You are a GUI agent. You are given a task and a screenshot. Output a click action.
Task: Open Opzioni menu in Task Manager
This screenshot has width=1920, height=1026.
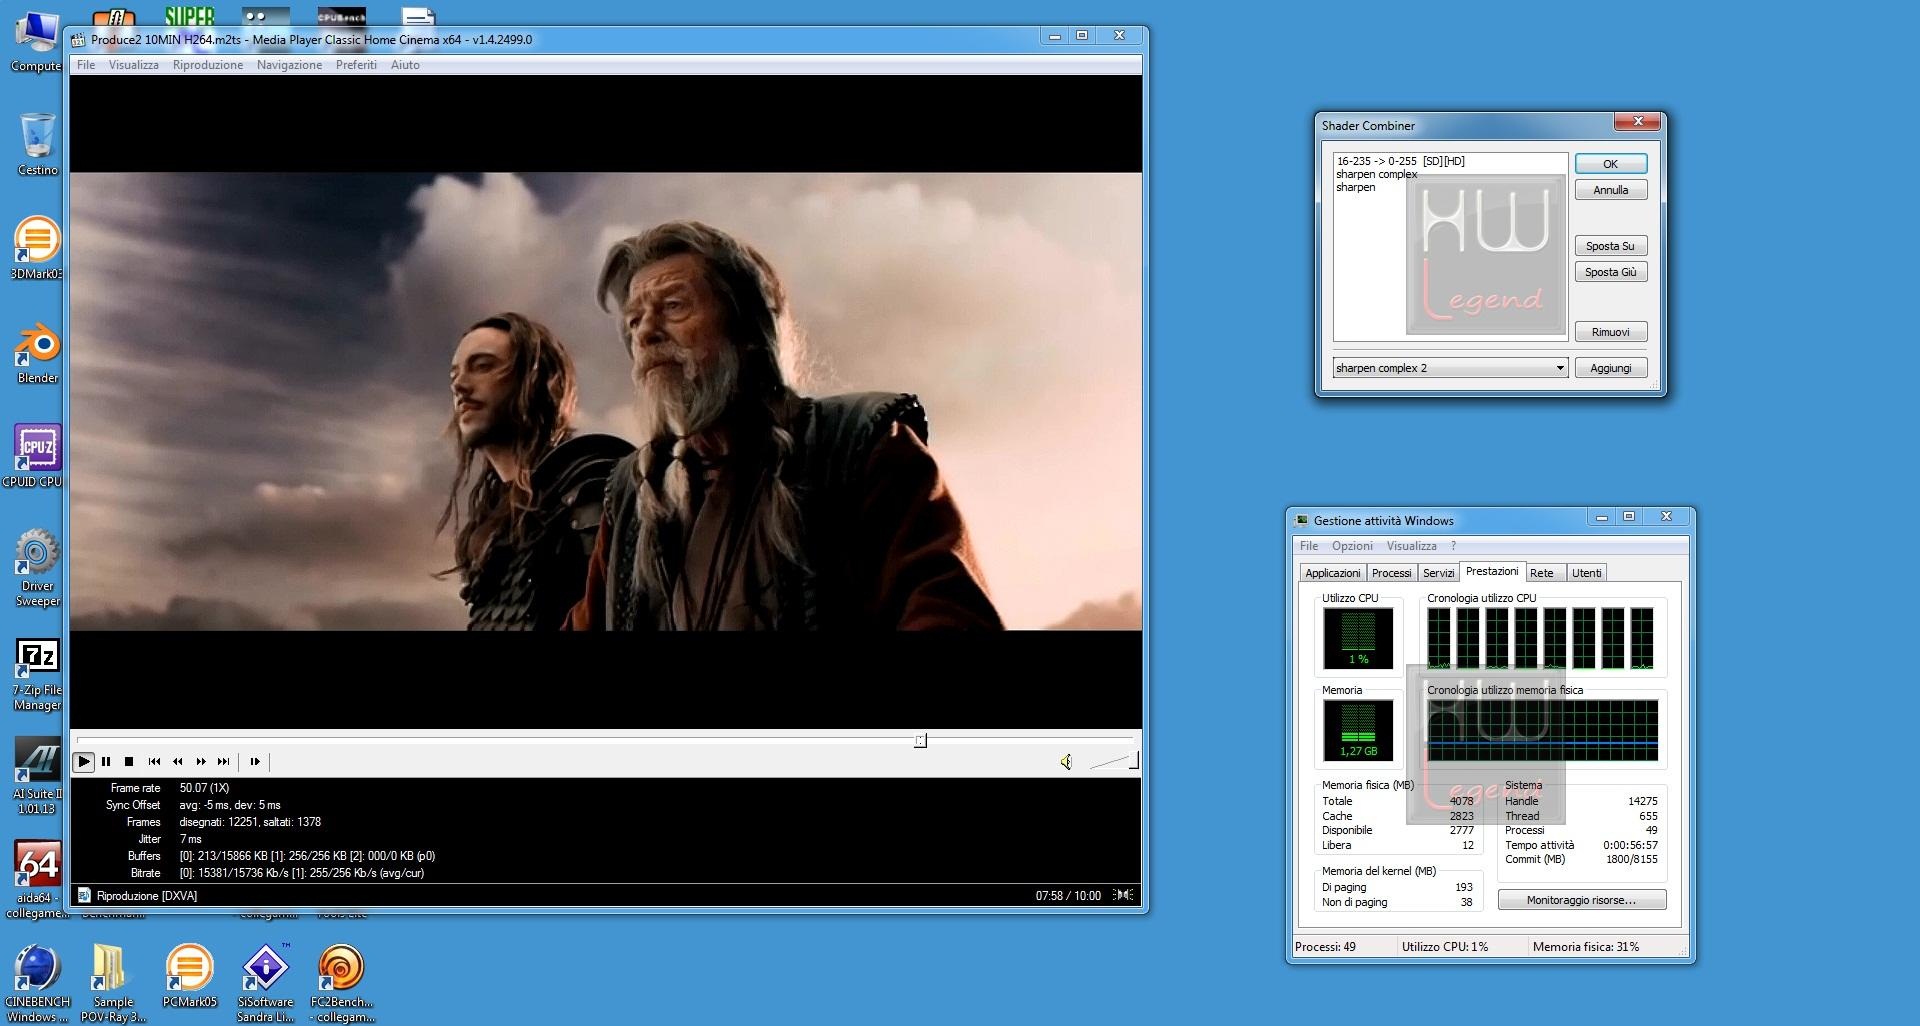(x=1352, y=546)
